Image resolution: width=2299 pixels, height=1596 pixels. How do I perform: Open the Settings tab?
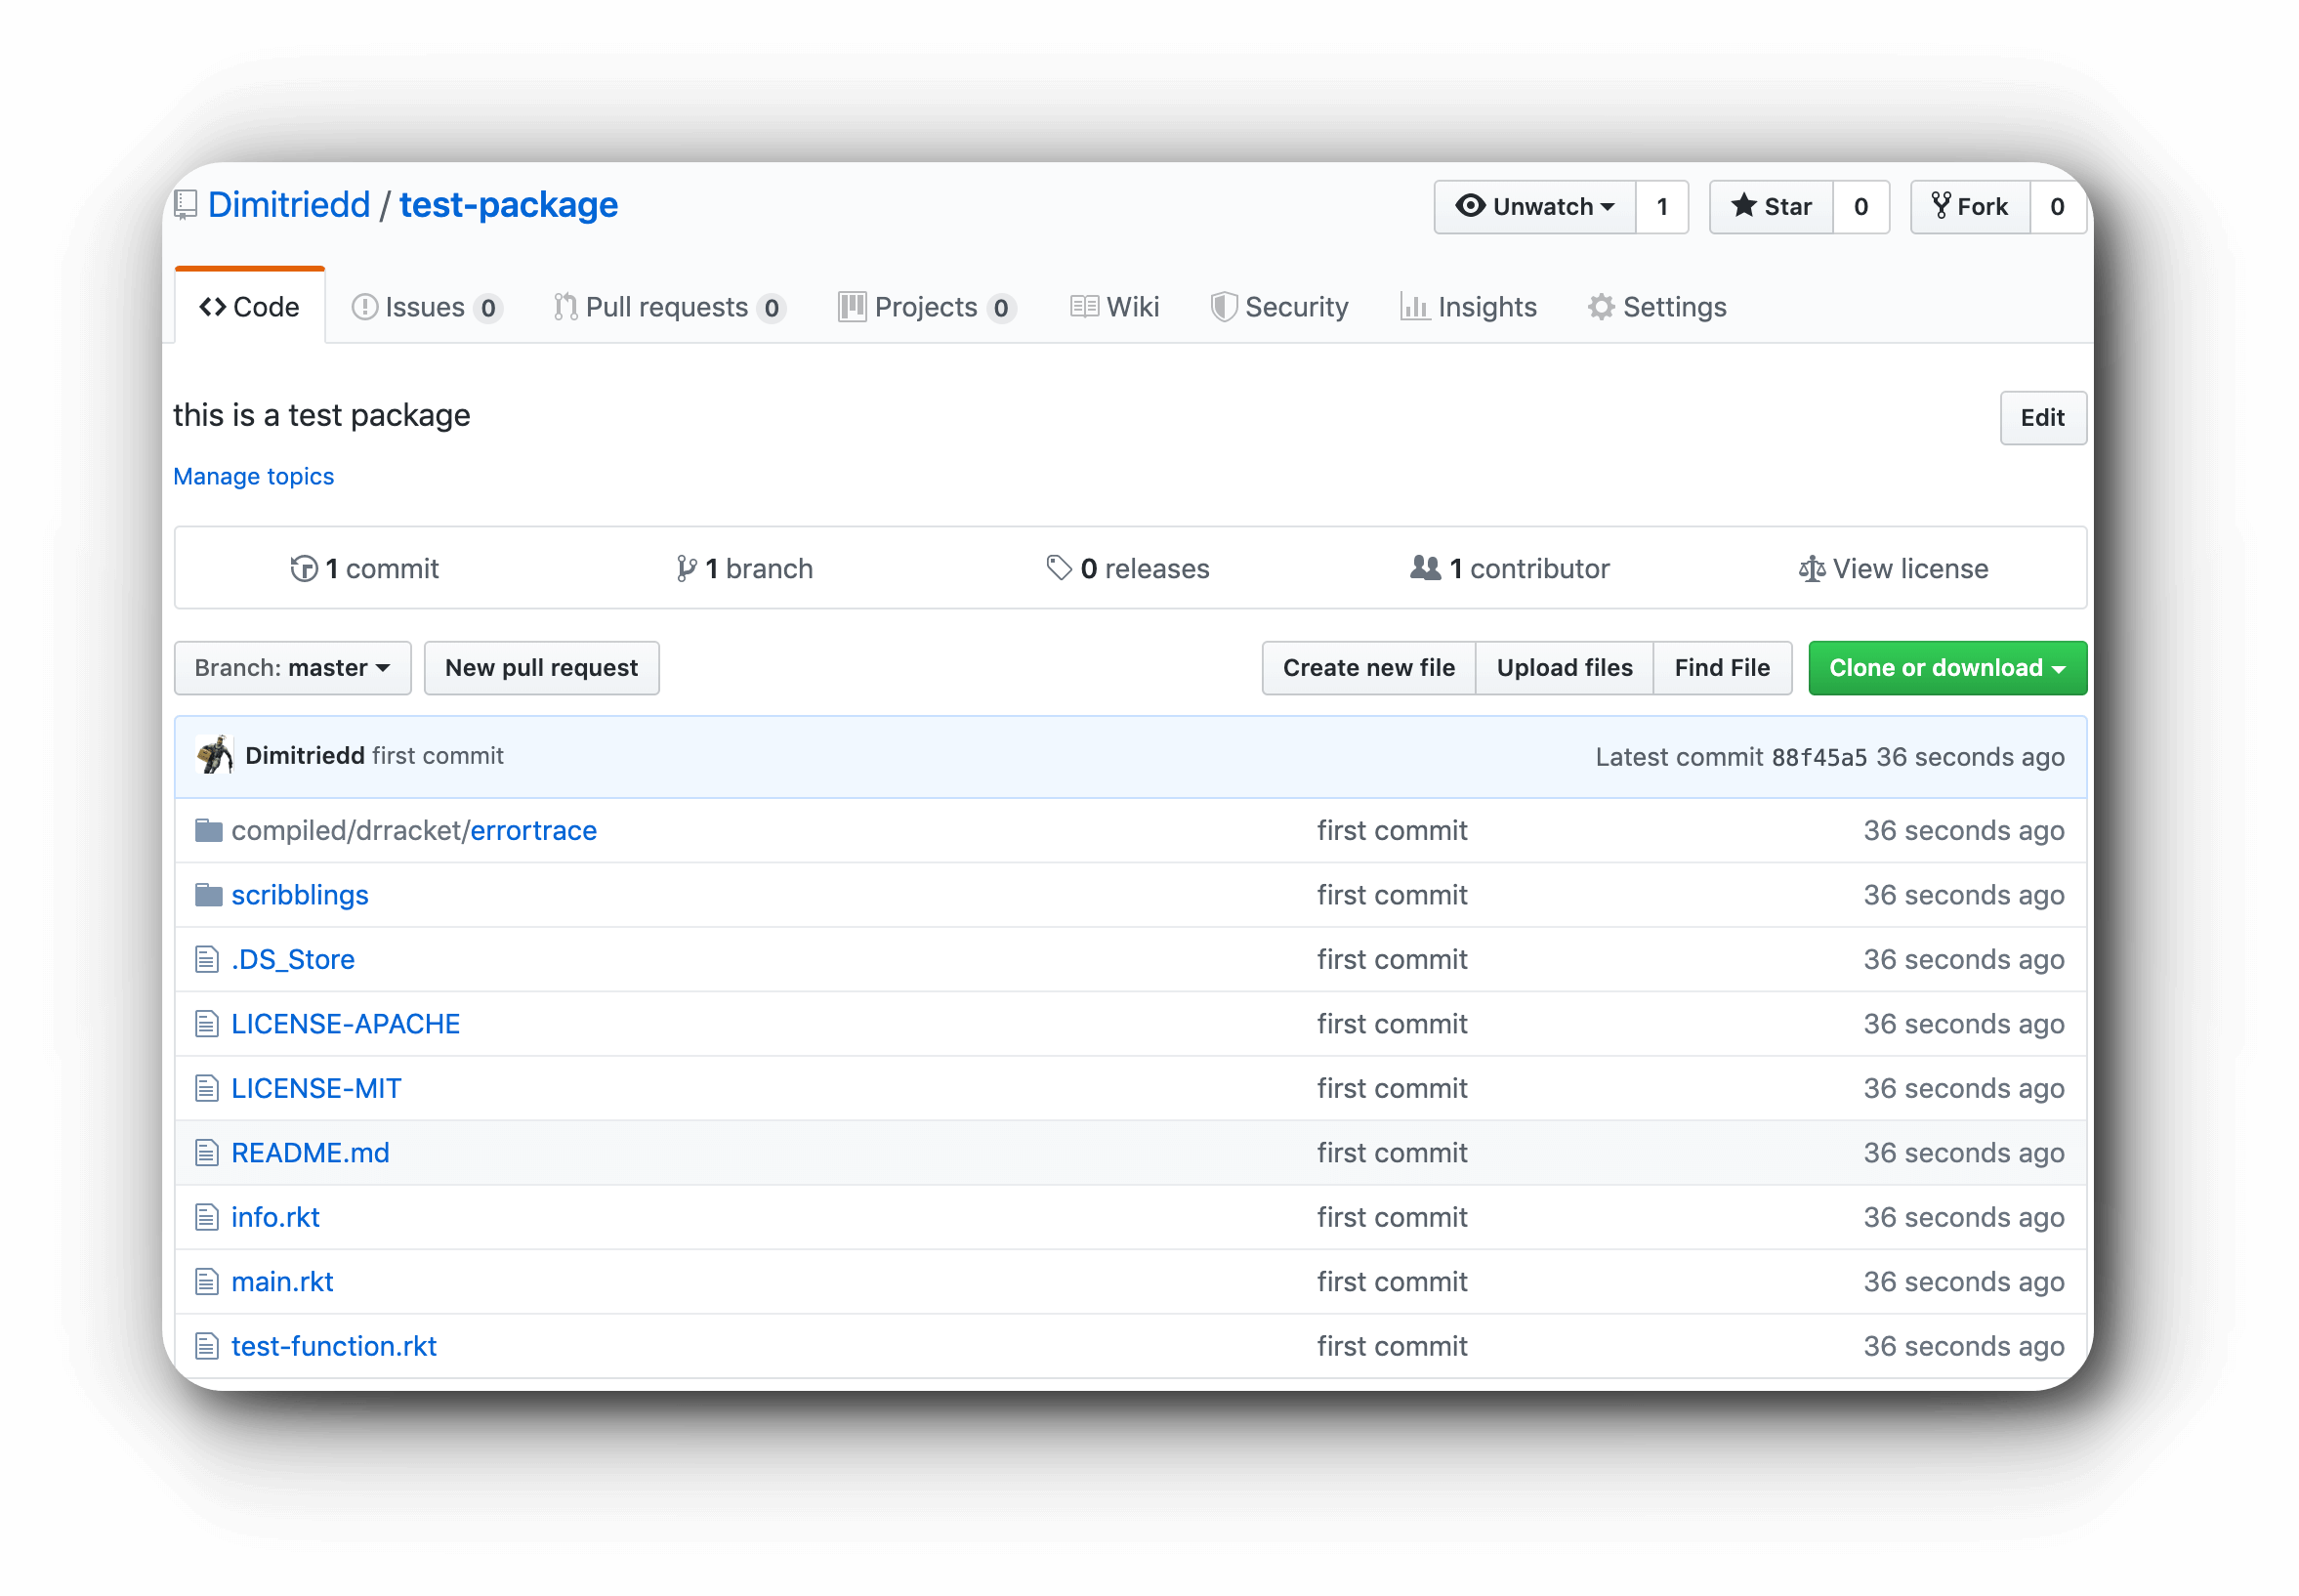[x=1656, y=307]
